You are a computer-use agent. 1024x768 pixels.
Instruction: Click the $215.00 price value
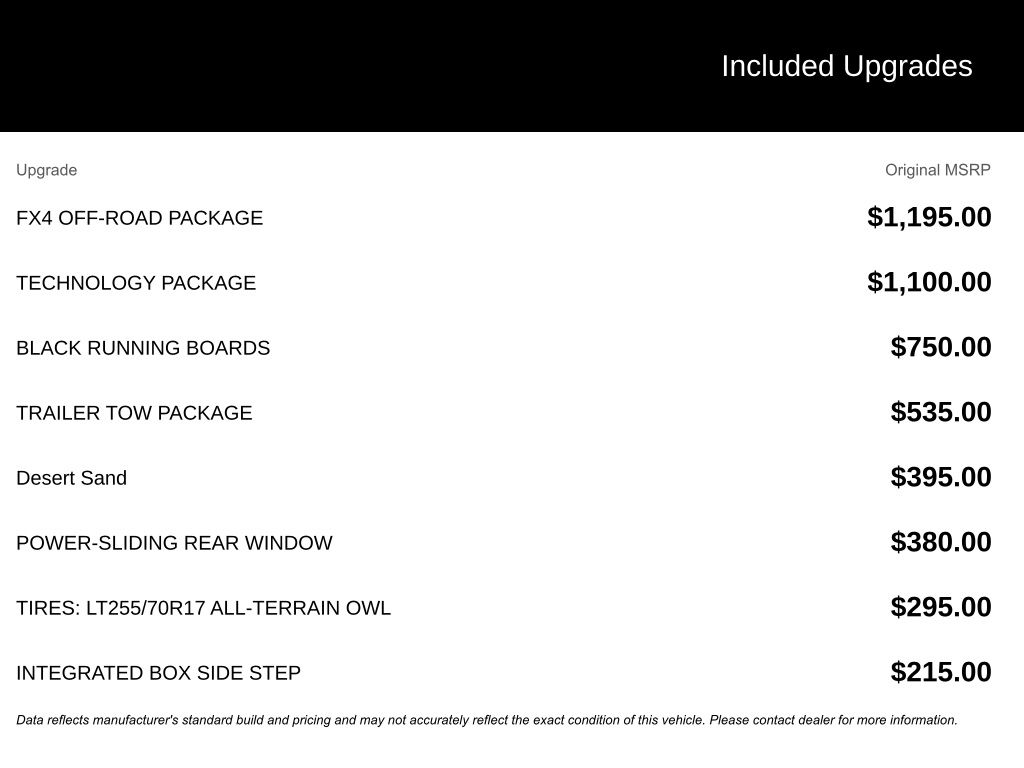click(x=941, y=672)
